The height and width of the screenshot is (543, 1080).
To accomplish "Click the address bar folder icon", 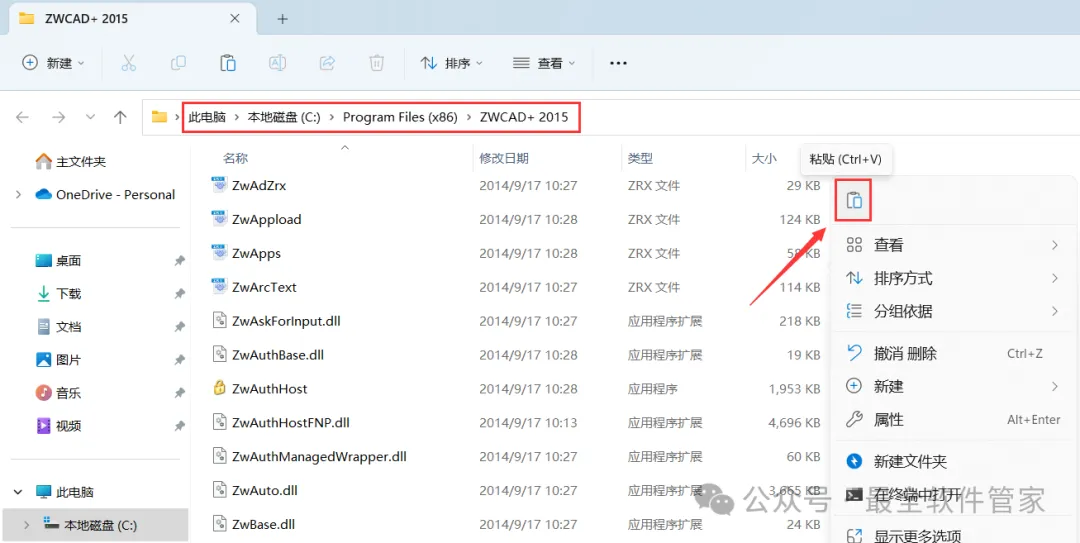I will tap(159, 116).
